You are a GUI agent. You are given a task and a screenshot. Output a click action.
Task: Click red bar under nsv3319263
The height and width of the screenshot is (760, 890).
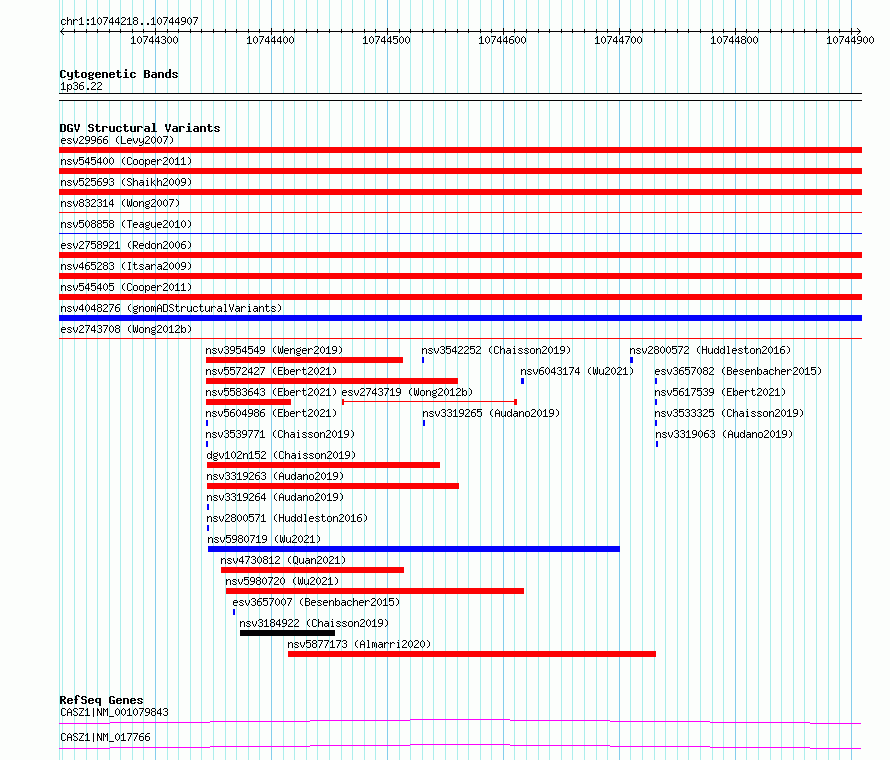point(333,486)
